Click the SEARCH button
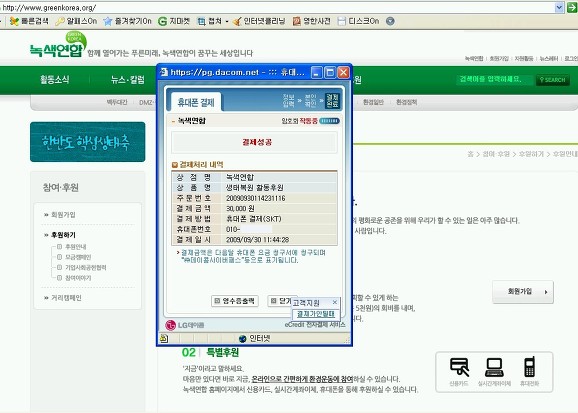The width and height of the screenshot is (578, 413). click(553, 80)
